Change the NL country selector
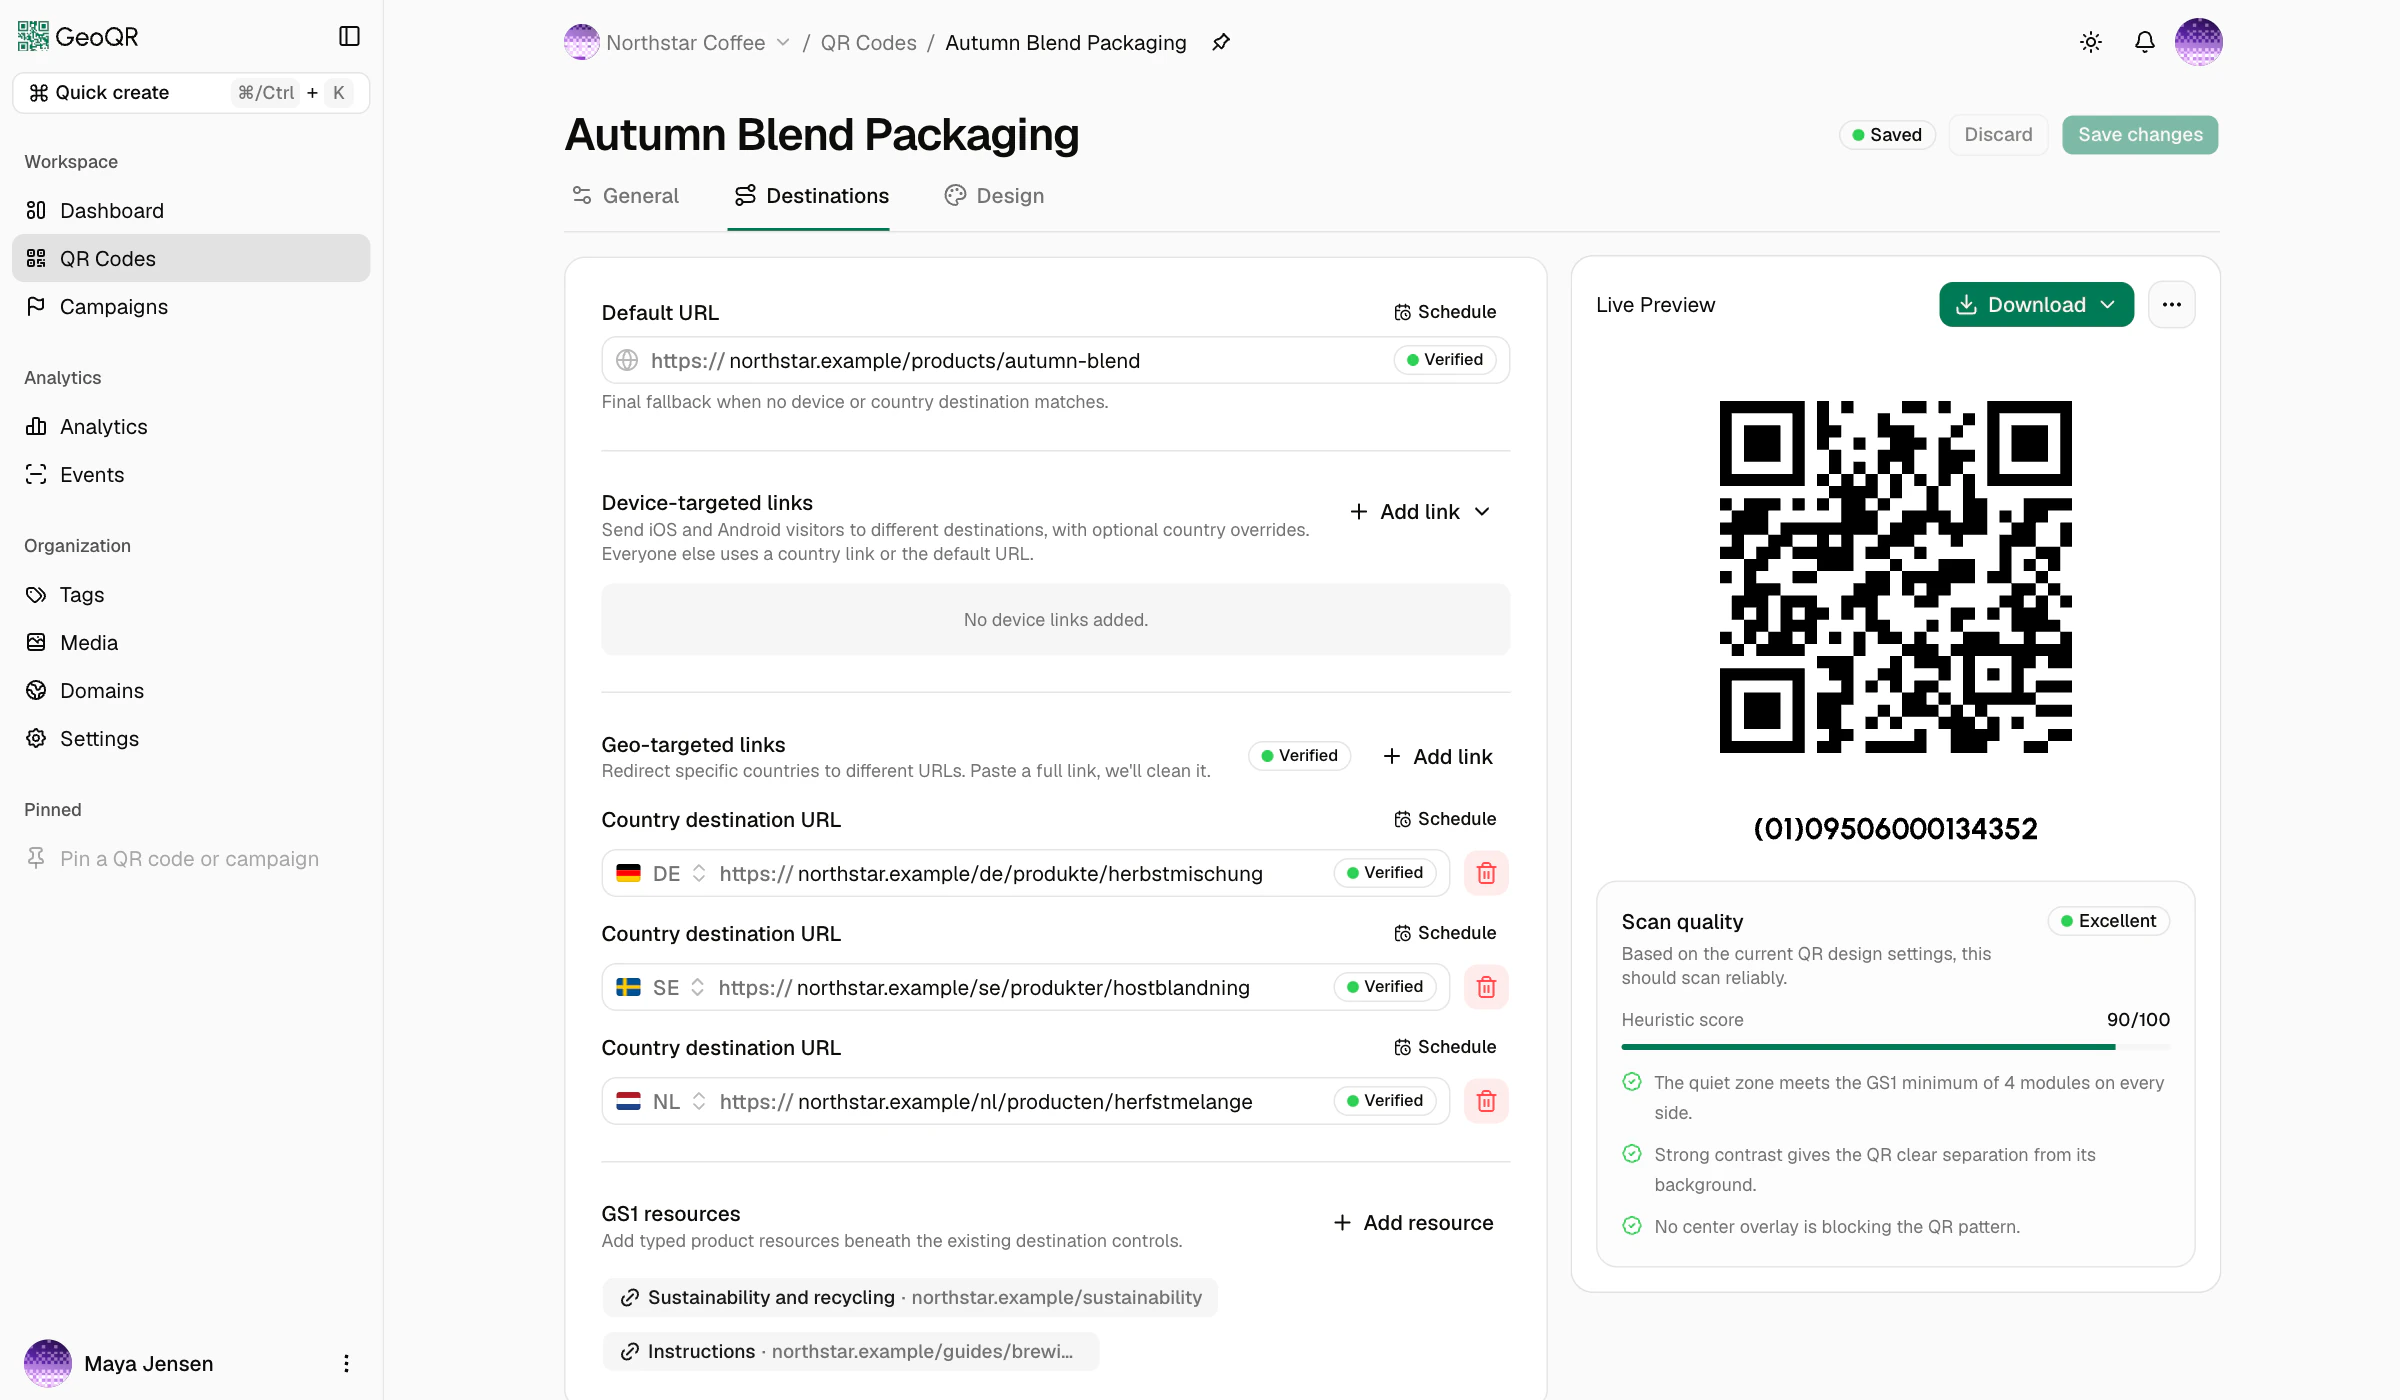Image resolution: width=2400 pixels, height=1400 pixels. click(x=680, y=1101)
